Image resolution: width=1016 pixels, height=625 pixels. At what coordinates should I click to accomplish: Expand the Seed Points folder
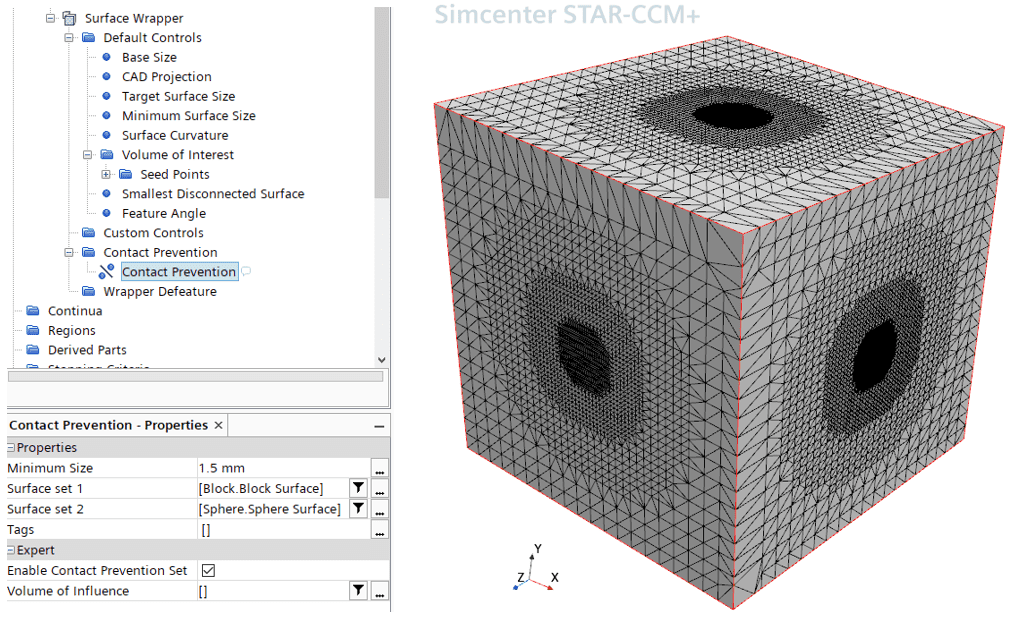[x=107, y=175]
